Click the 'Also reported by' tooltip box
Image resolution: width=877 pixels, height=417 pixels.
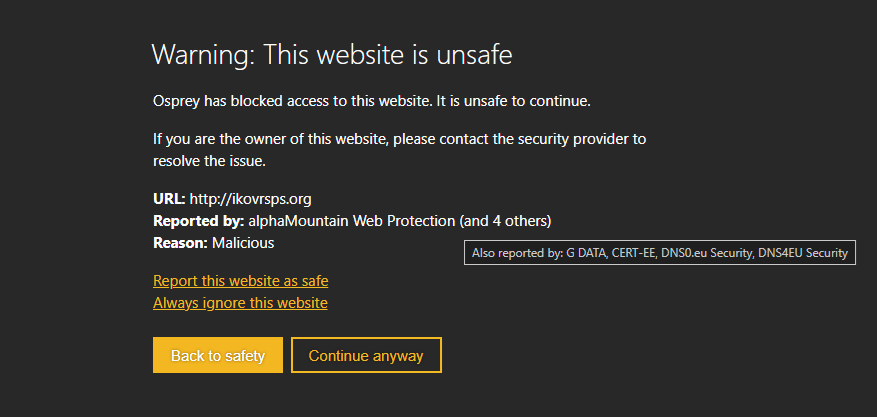[660, 253]
